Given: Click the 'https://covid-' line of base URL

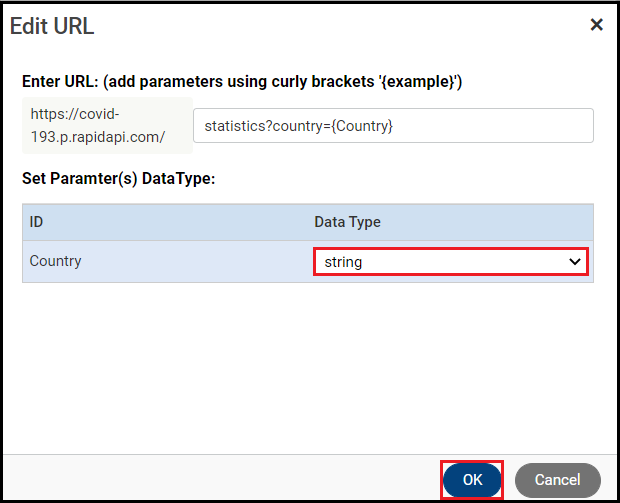Looking at the screenshot, I should coord(74,115).
